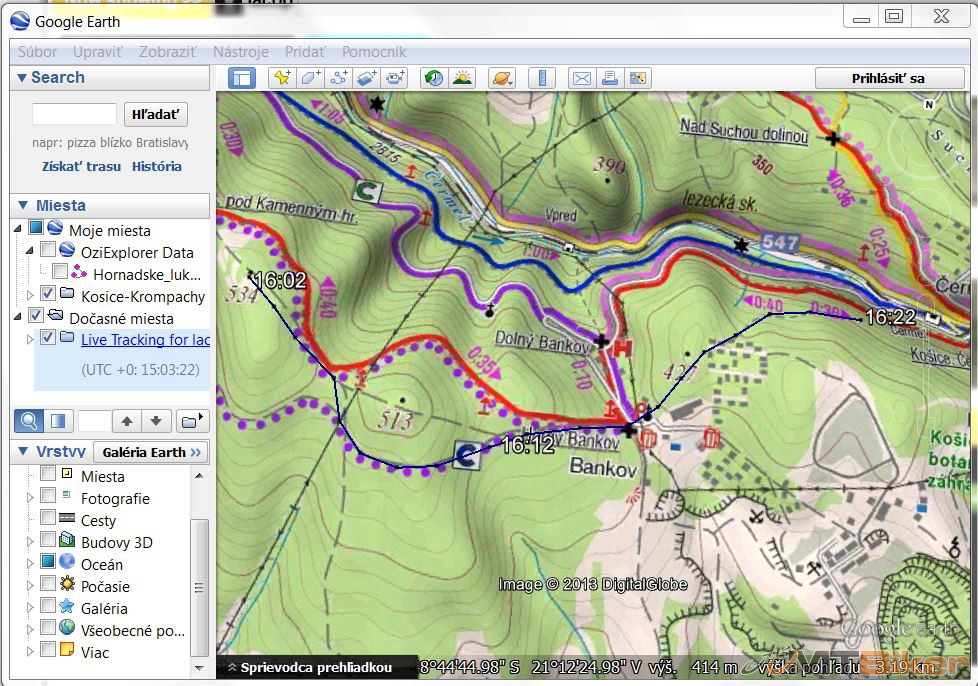This screenshot has width=978, height=686.
Task: Expand the Fotografie layer tree node
Action: [x=30, y=498]
